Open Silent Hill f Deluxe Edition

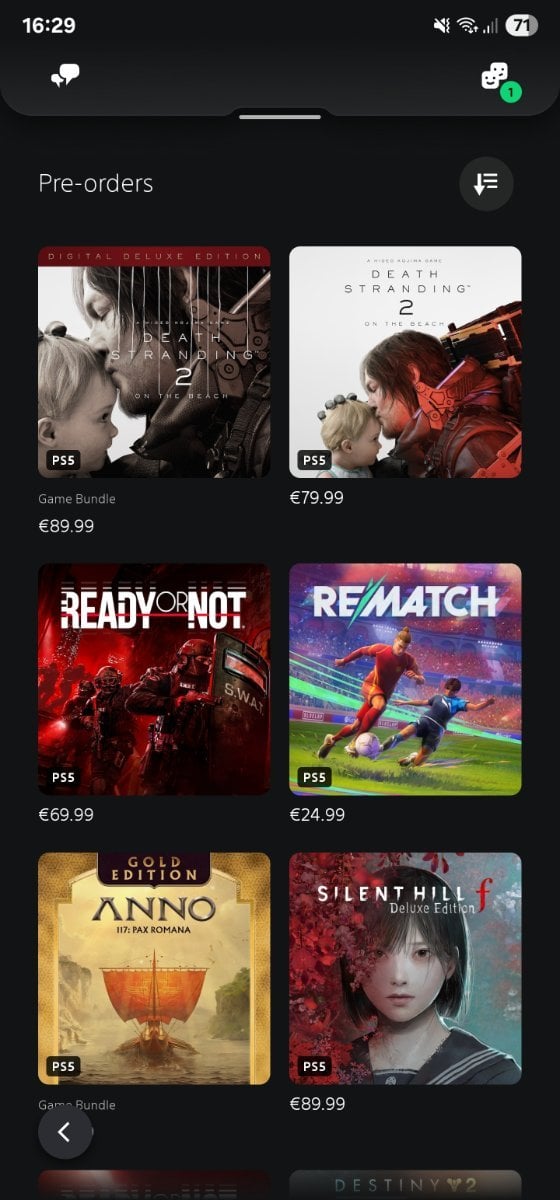click(x=405, y=968)
